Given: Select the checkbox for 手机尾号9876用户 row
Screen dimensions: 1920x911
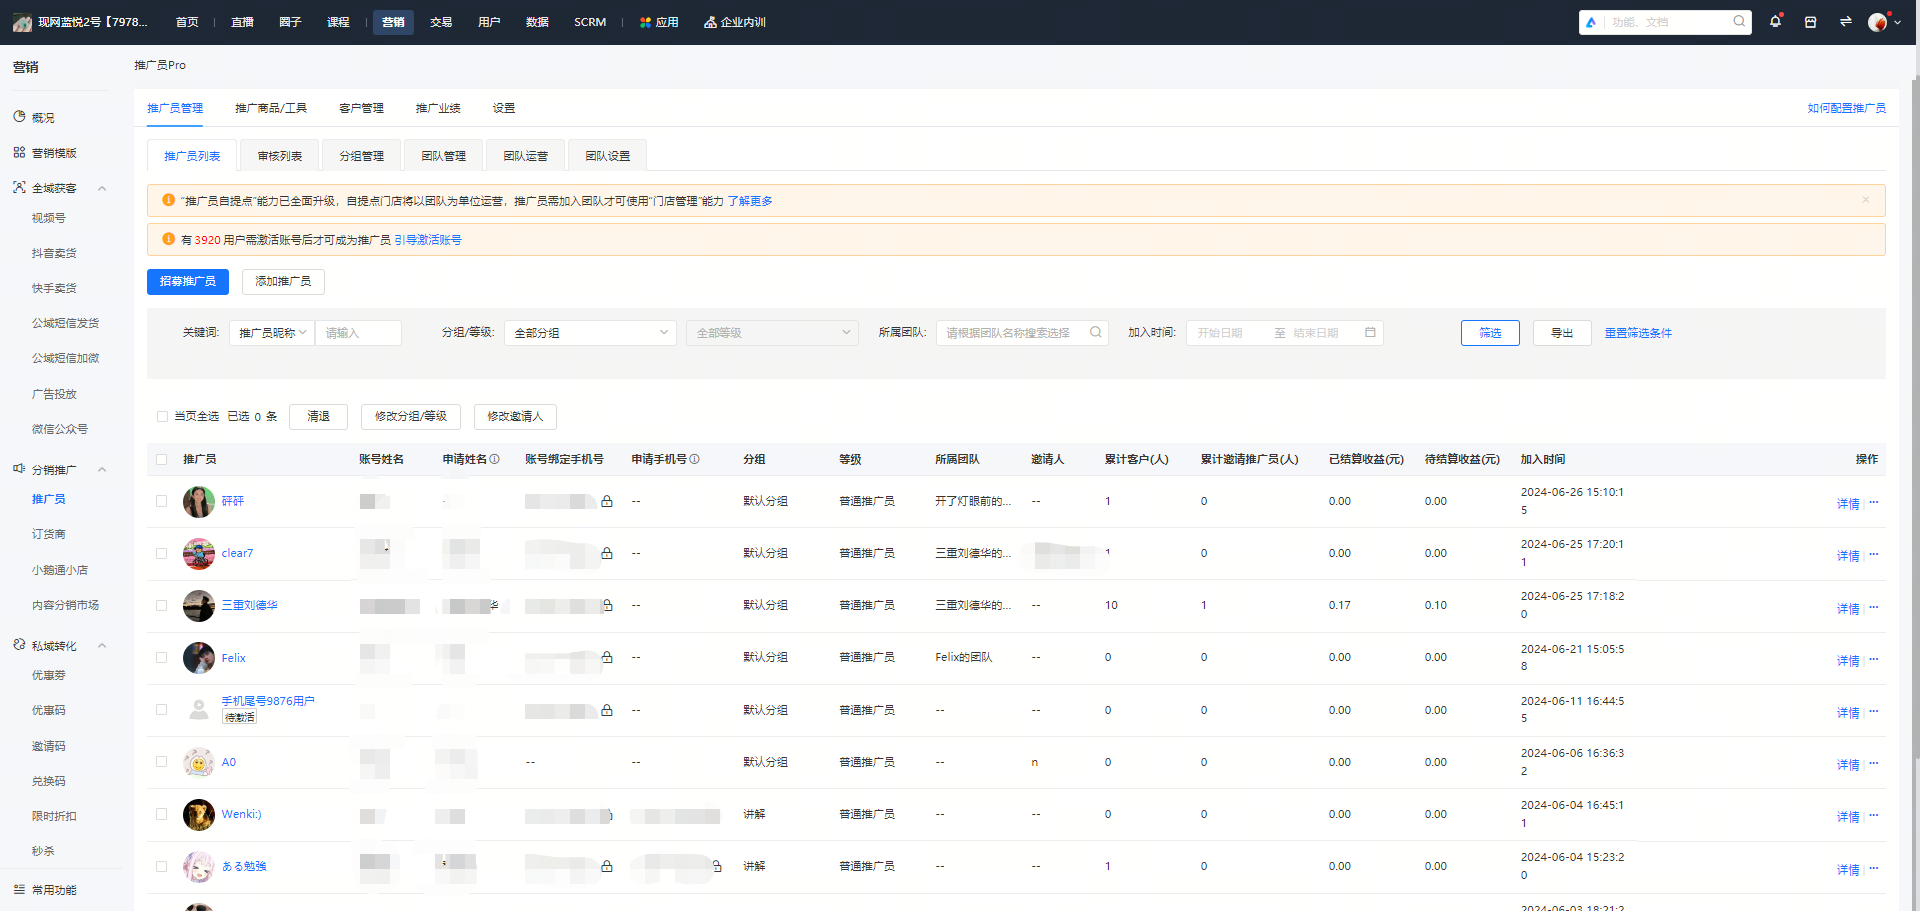Looking at the screenshot, I should point(162,709).
